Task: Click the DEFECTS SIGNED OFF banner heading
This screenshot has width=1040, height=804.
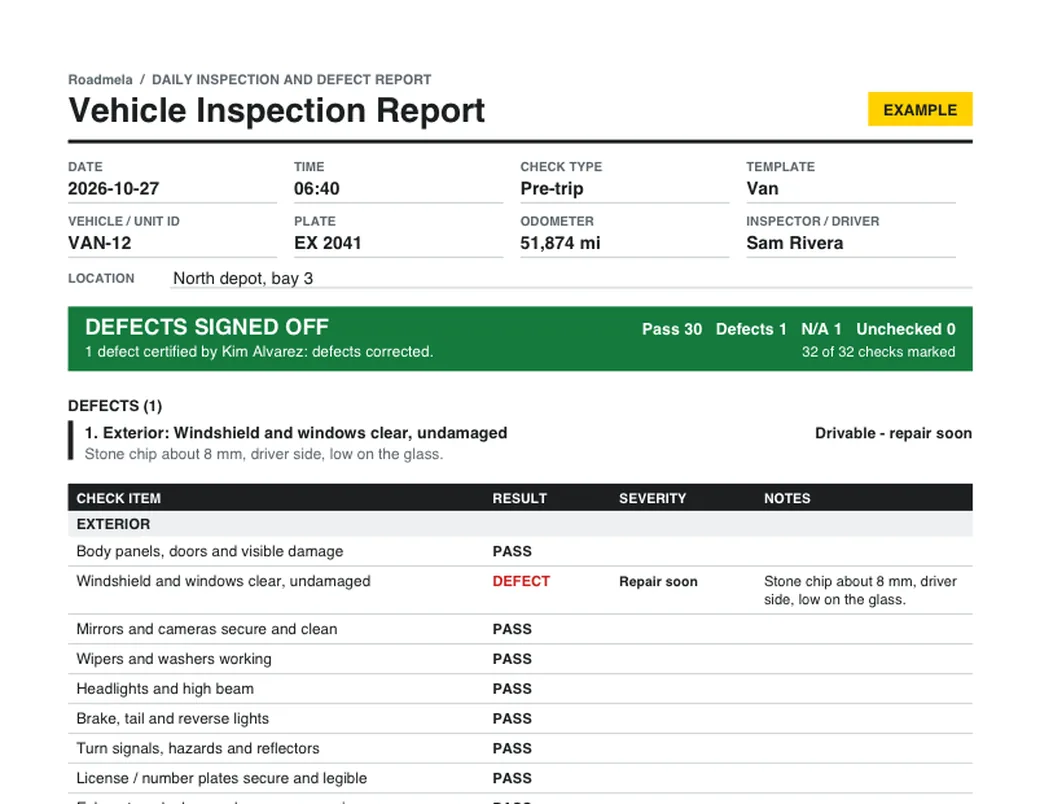Action: pos(207,327)
